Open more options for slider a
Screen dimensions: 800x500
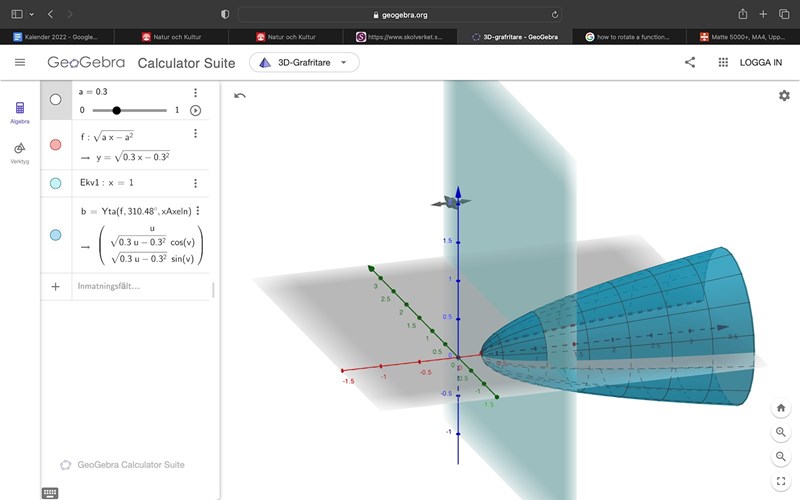point(196,93)
